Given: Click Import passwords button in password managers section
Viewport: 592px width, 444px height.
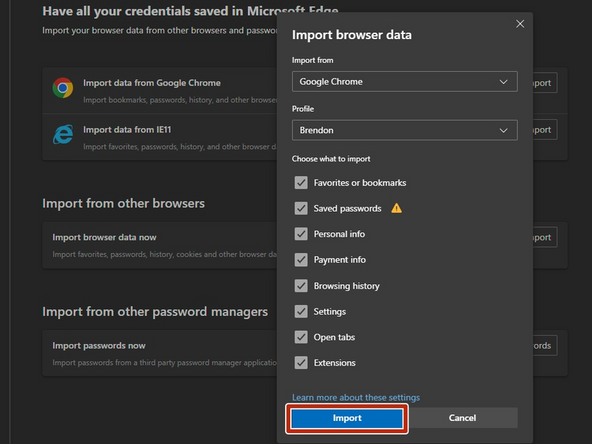Looking at the screenshot, I should click(x=545, y=345).
